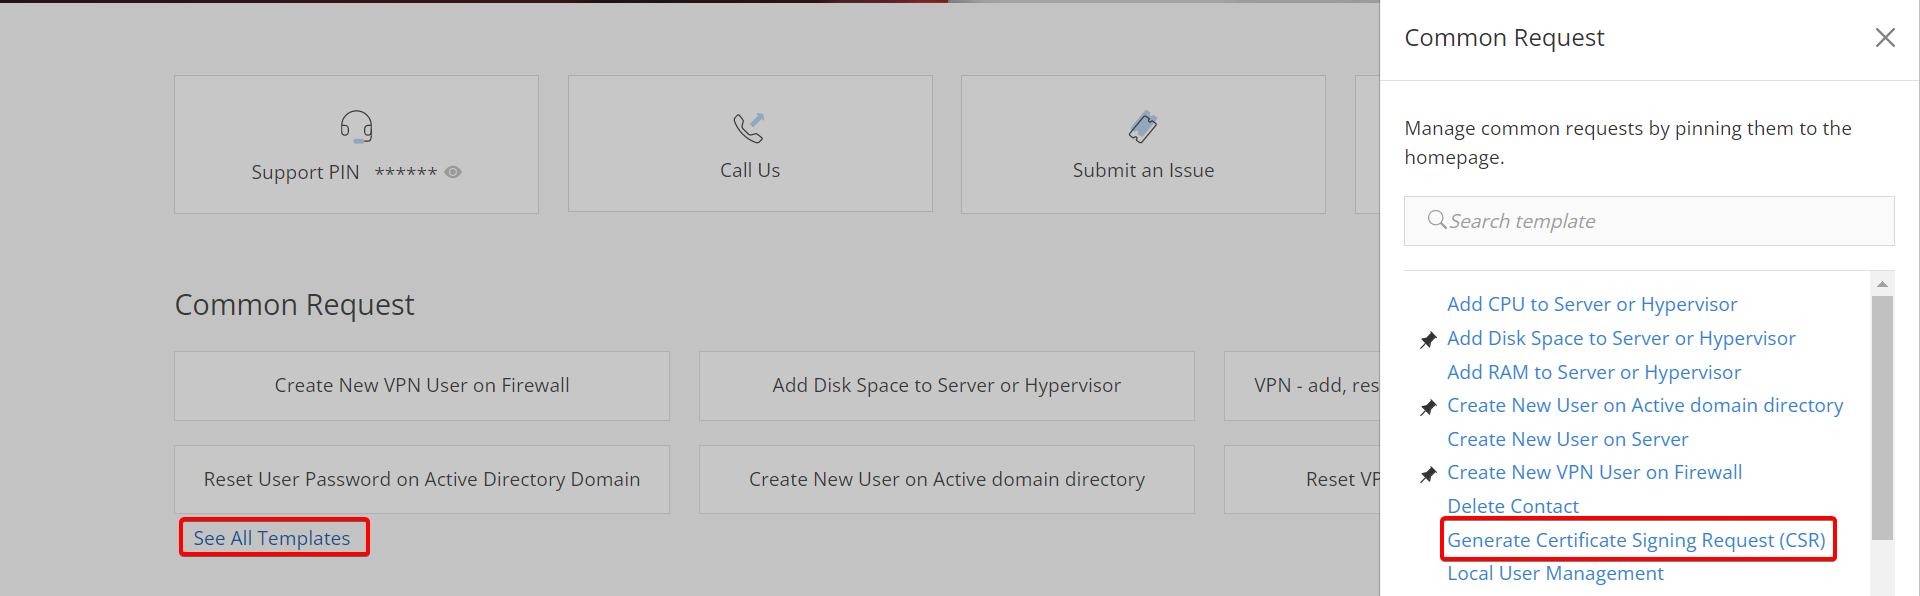Click the template list scroll up arrow

click(x=1882, y=284)
